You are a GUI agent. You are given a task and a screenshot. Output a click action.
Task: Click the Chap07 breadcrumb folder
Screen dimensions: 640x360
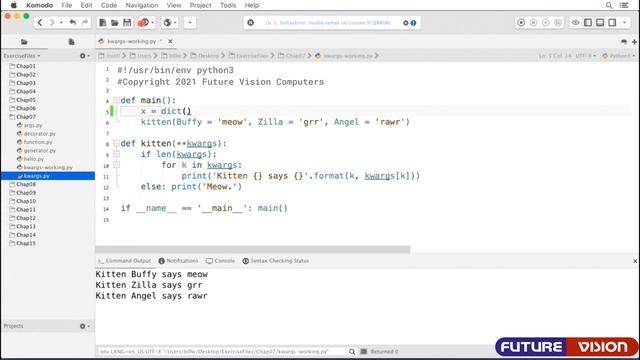(x=292, y=56)
